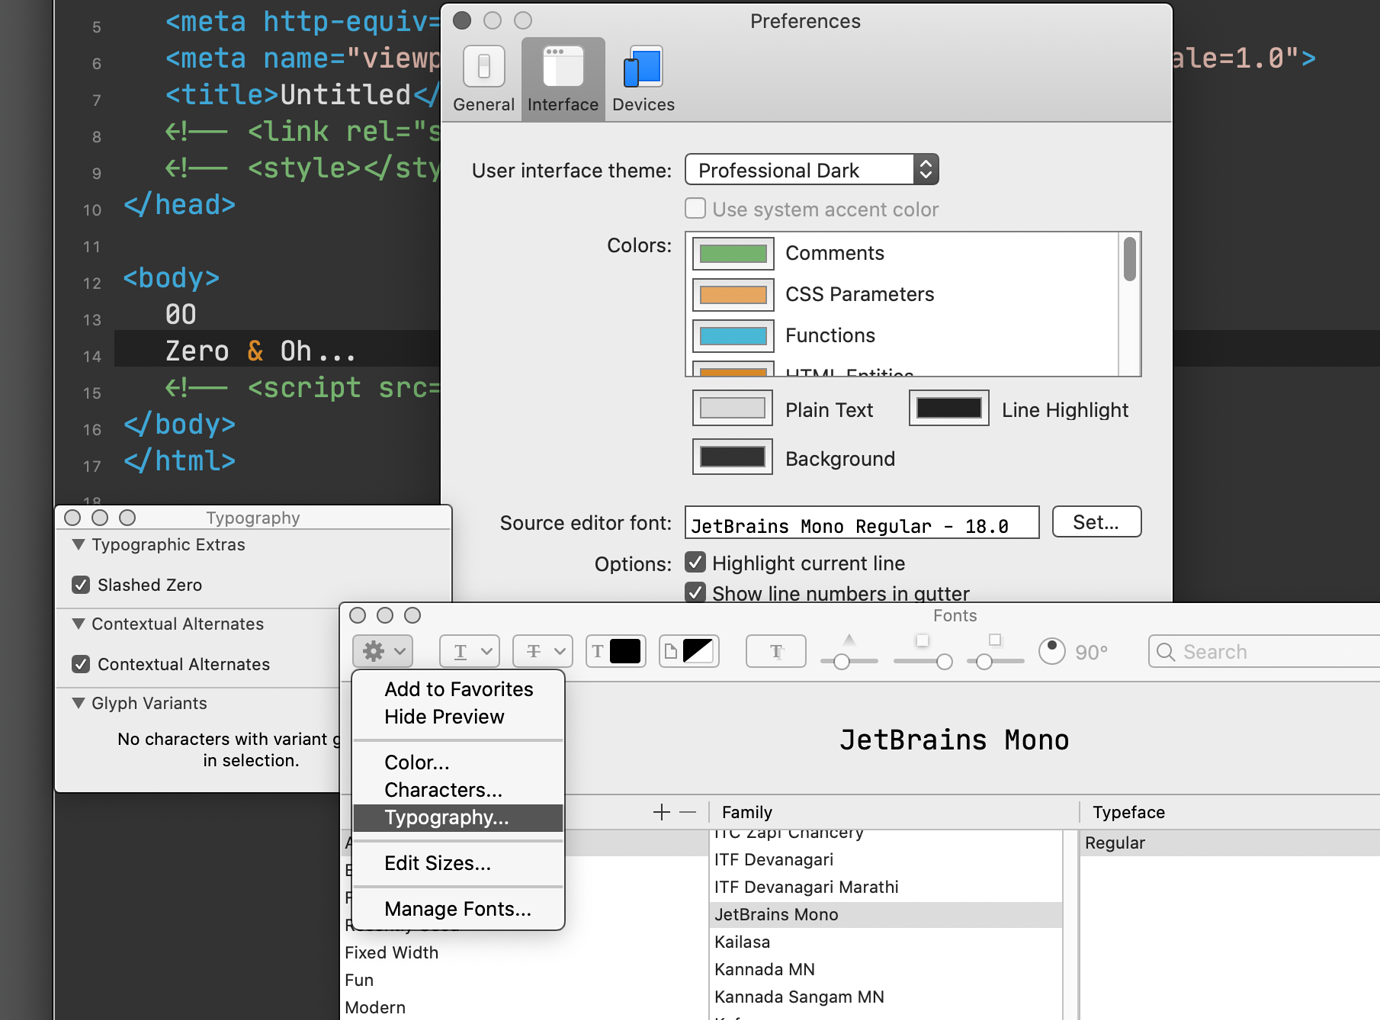Click the Source editor font field

(862, 523)
